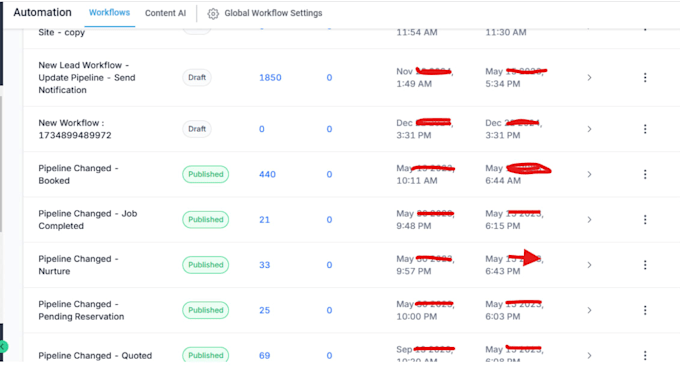Click the Published badge for Pipeline Changed - Quoted
This screenshot has width=680, height=390.
206,355
